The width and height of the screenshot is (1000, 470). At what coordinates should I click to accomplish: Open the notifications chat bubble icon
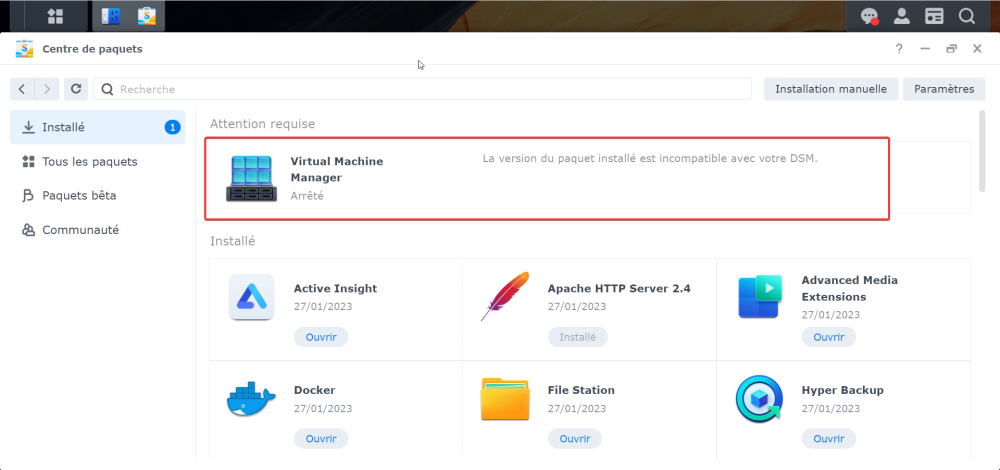tap(869, 17)
